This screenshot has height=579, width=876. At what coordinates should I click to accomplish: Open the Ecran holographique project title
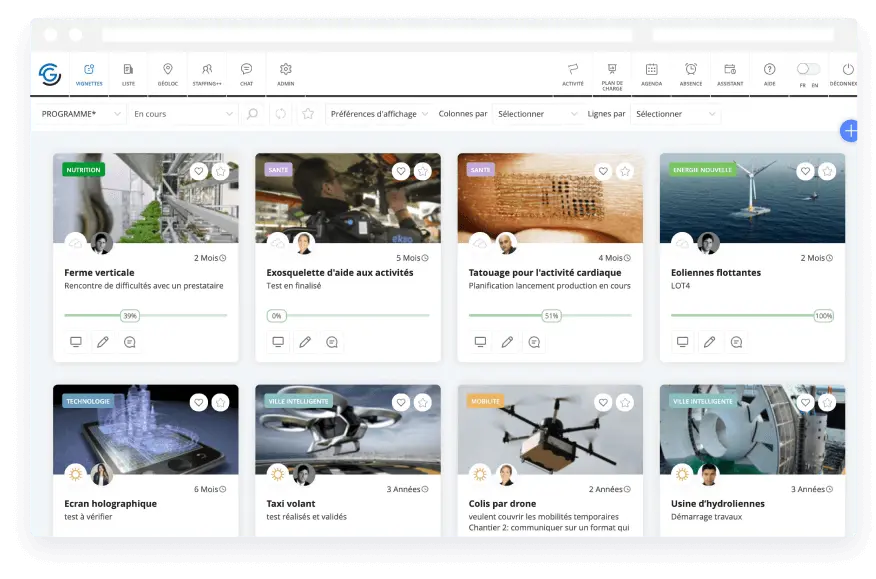pyautogui.click(x=111, y=504)
